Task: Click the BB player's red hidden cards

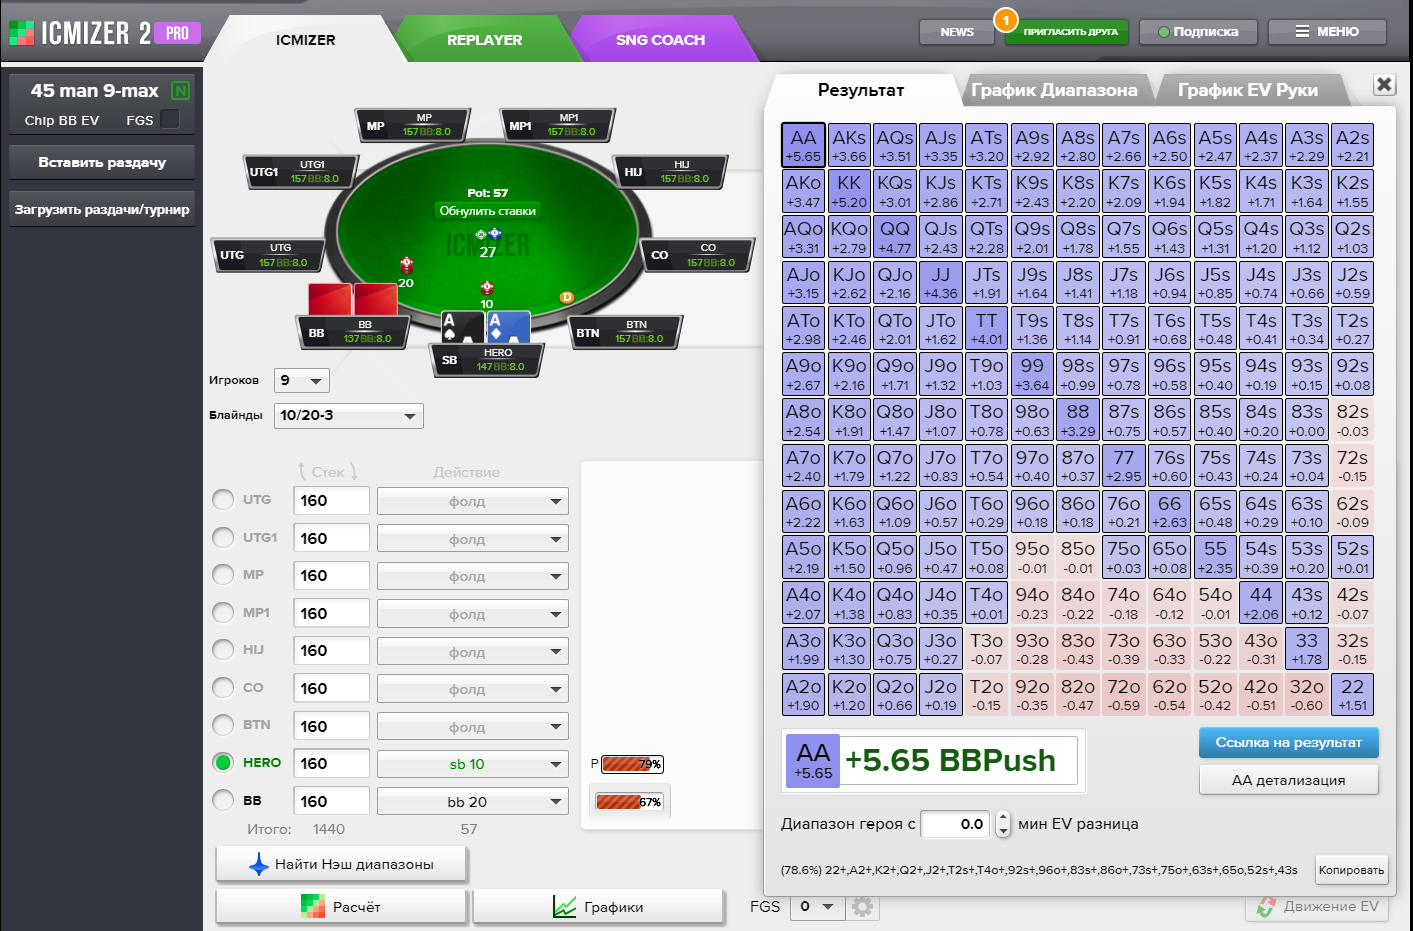Action: pyautogui.click(x=353, y=299)
